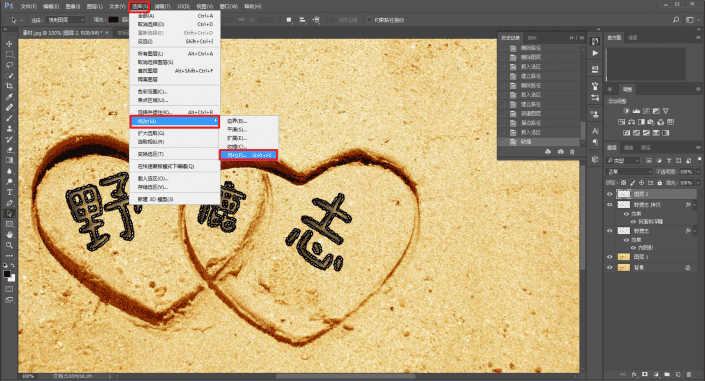The image size is (705, 381).
Task: Open the 3D panel cube icon
Action: click(595, 159)
